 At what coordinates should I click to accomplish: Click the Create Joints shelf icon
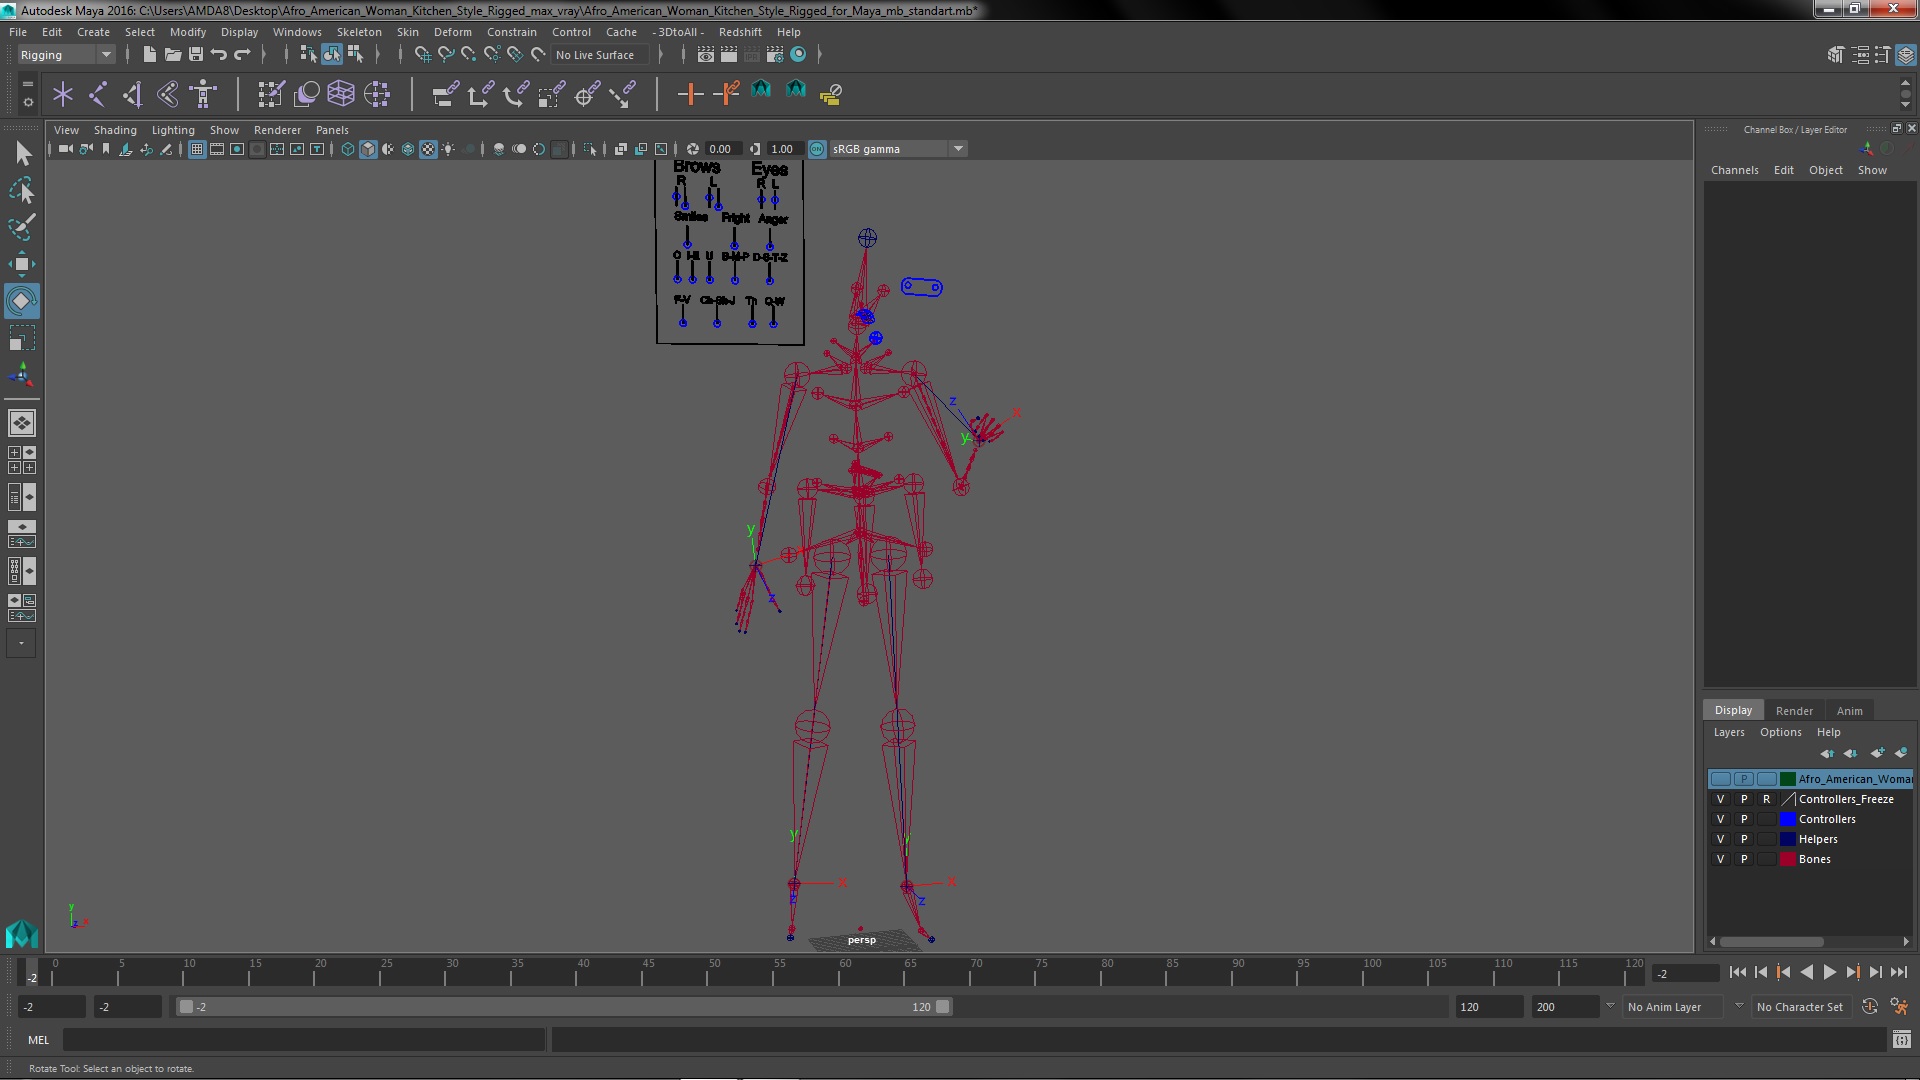point(97,94)
